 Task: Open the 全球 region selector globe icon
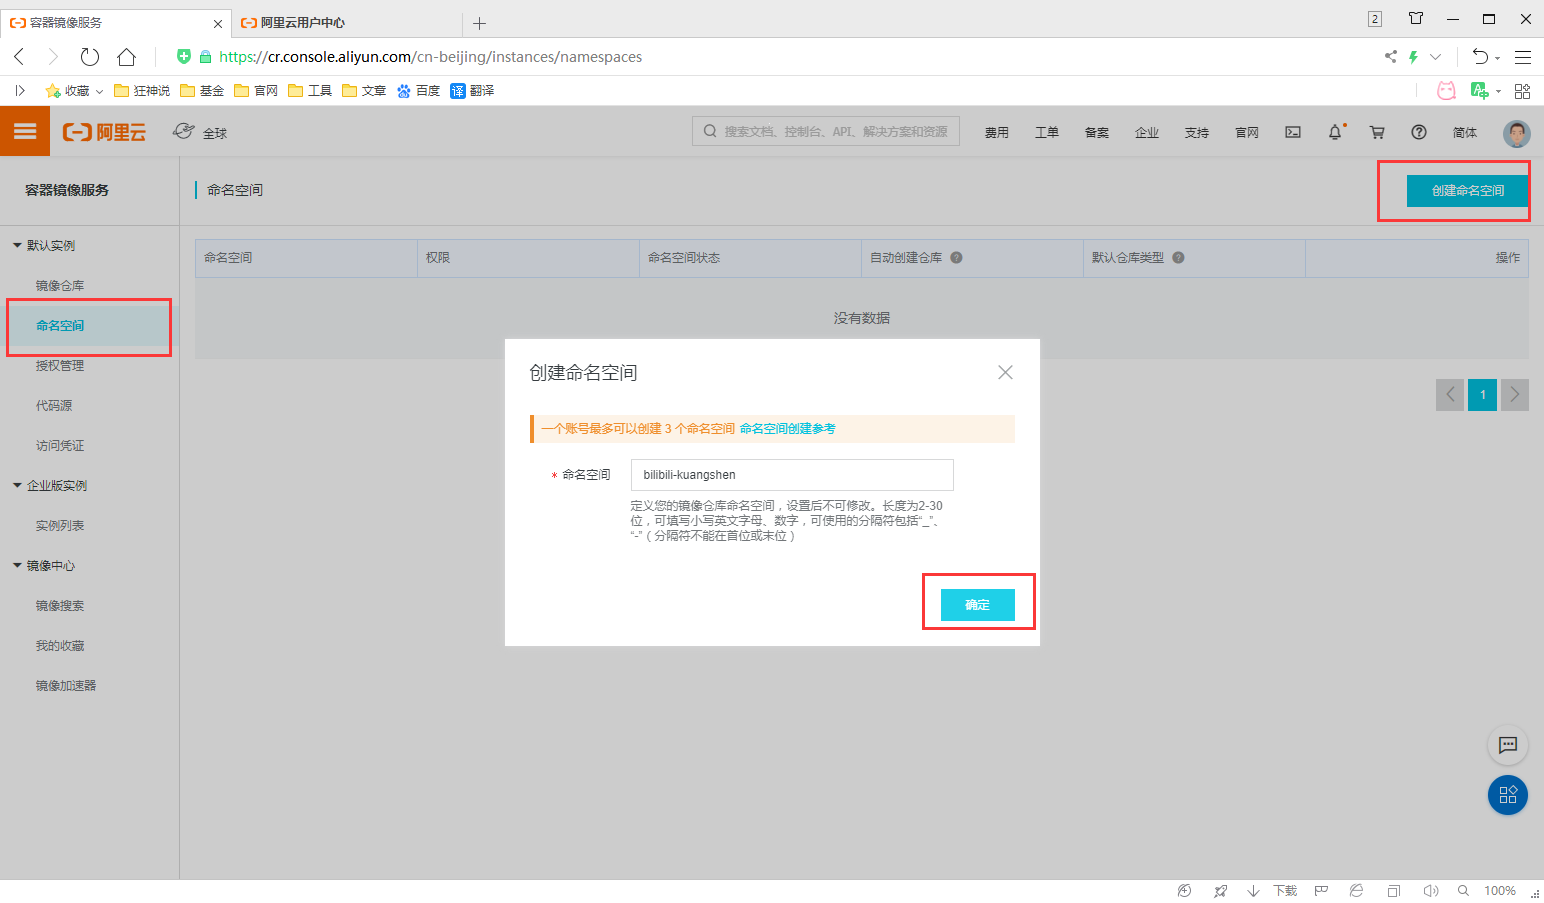183,130
